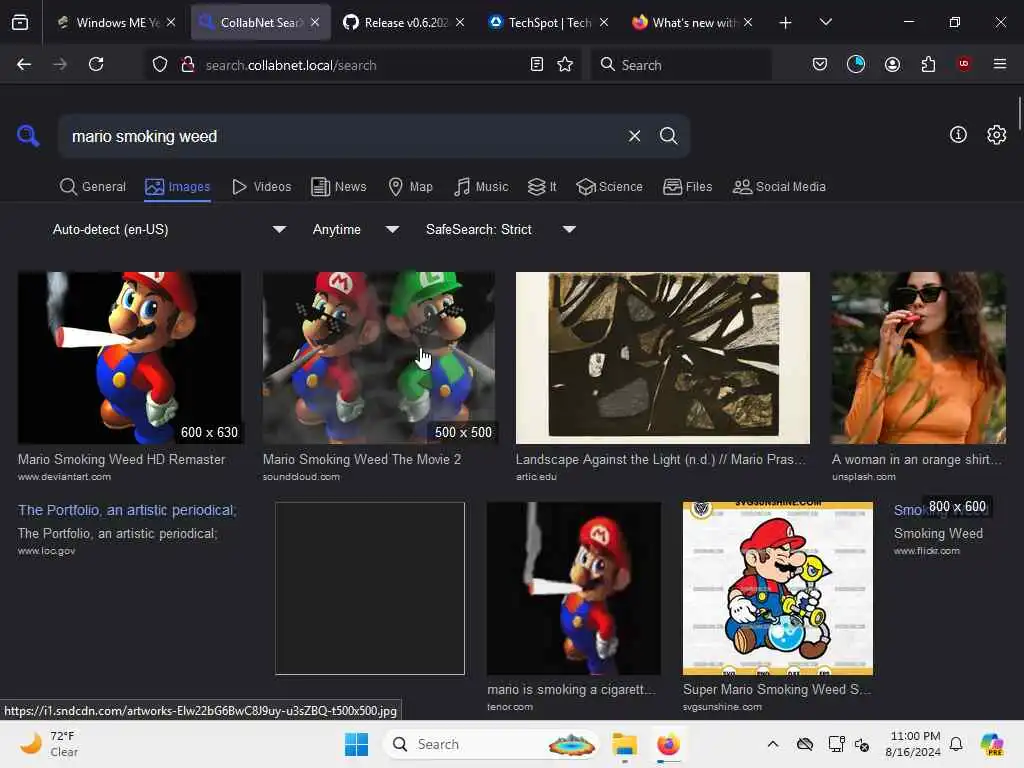This screenshot has height=768, width=1024.
Task: Switch to the News category
Action: pyautogui.click(x=339, y=187)
